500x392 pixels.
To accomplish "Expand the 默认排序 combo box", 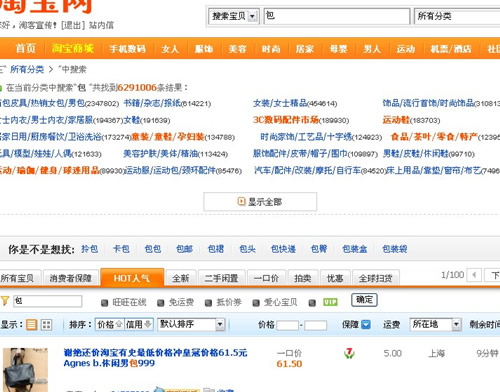I will tap(191, 324).
